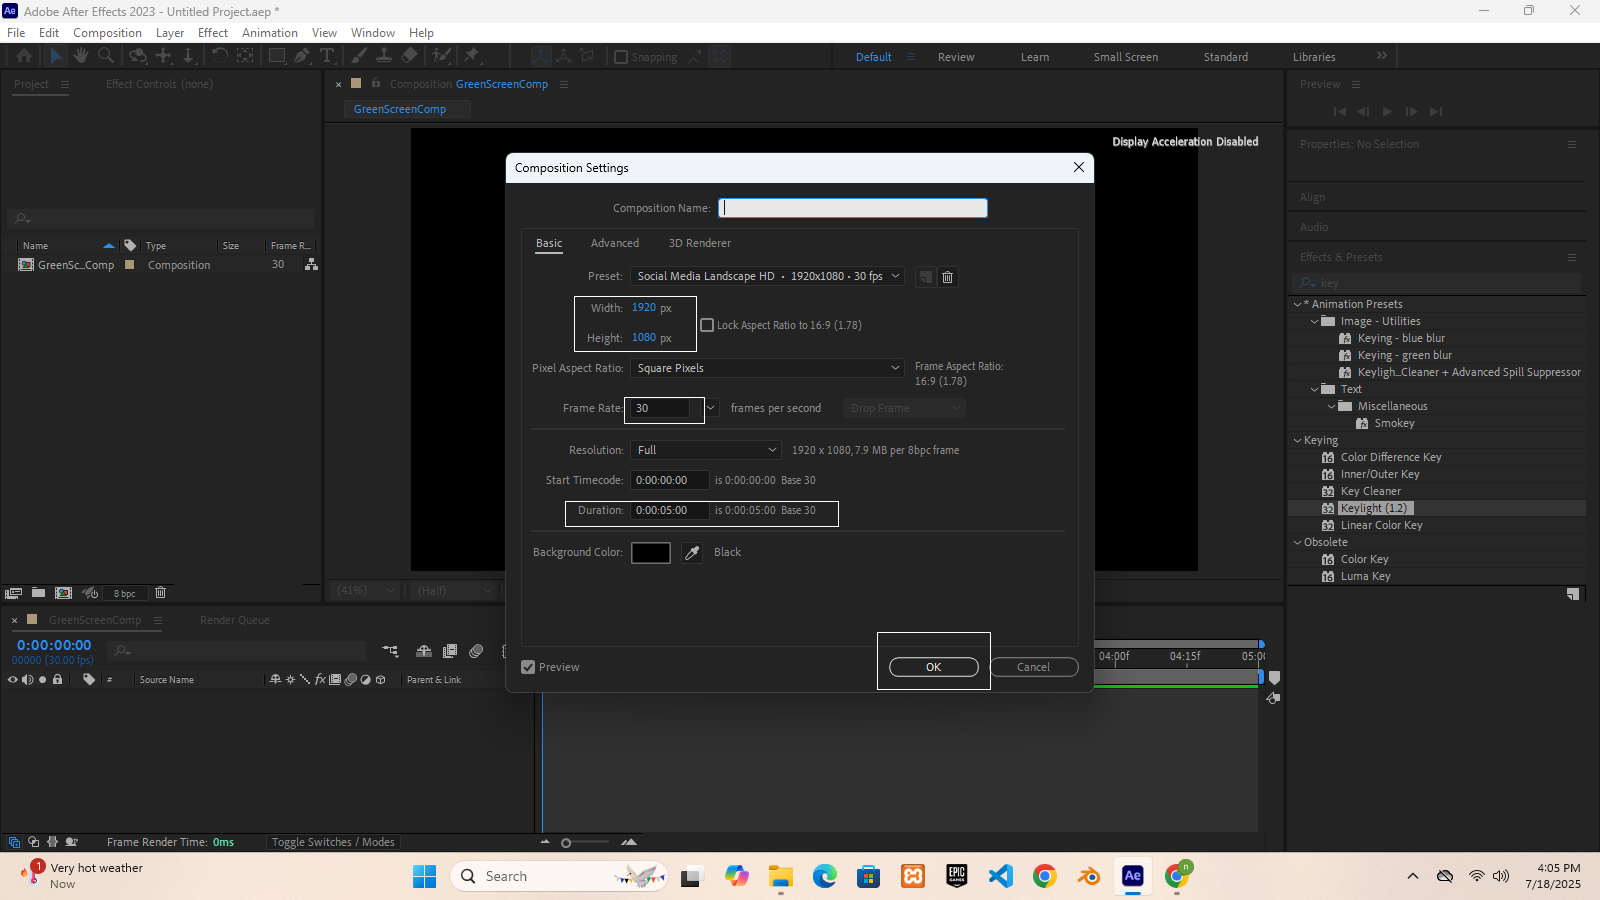Screen dimensions: 1600x900
Task: Select the Hand tool
Action: (81, 56)
